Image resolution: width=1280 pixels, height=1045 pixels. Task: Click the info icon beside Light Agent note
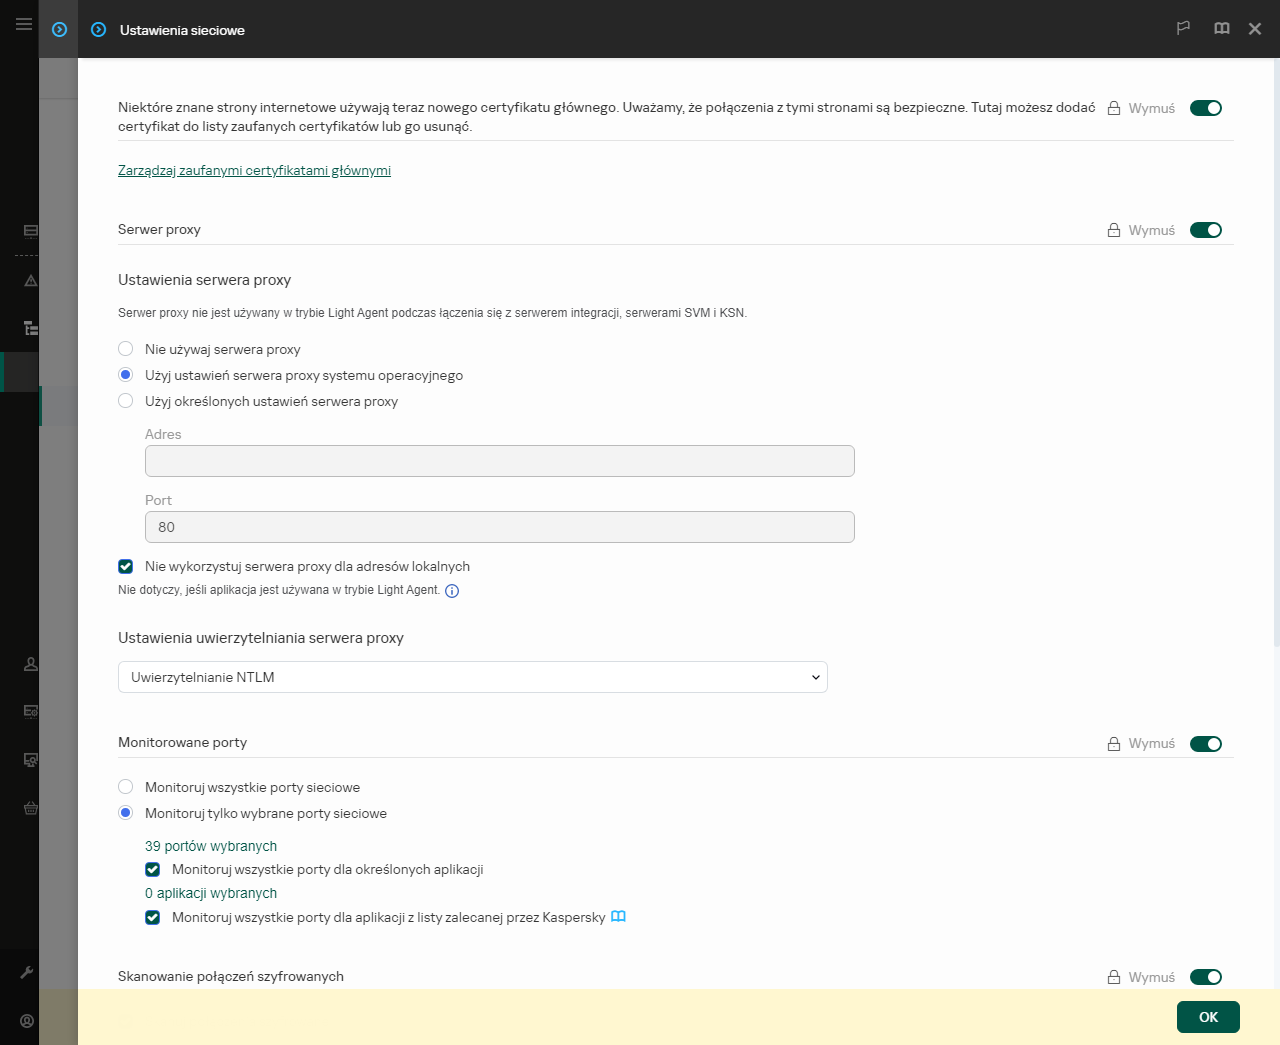point(451,591)
